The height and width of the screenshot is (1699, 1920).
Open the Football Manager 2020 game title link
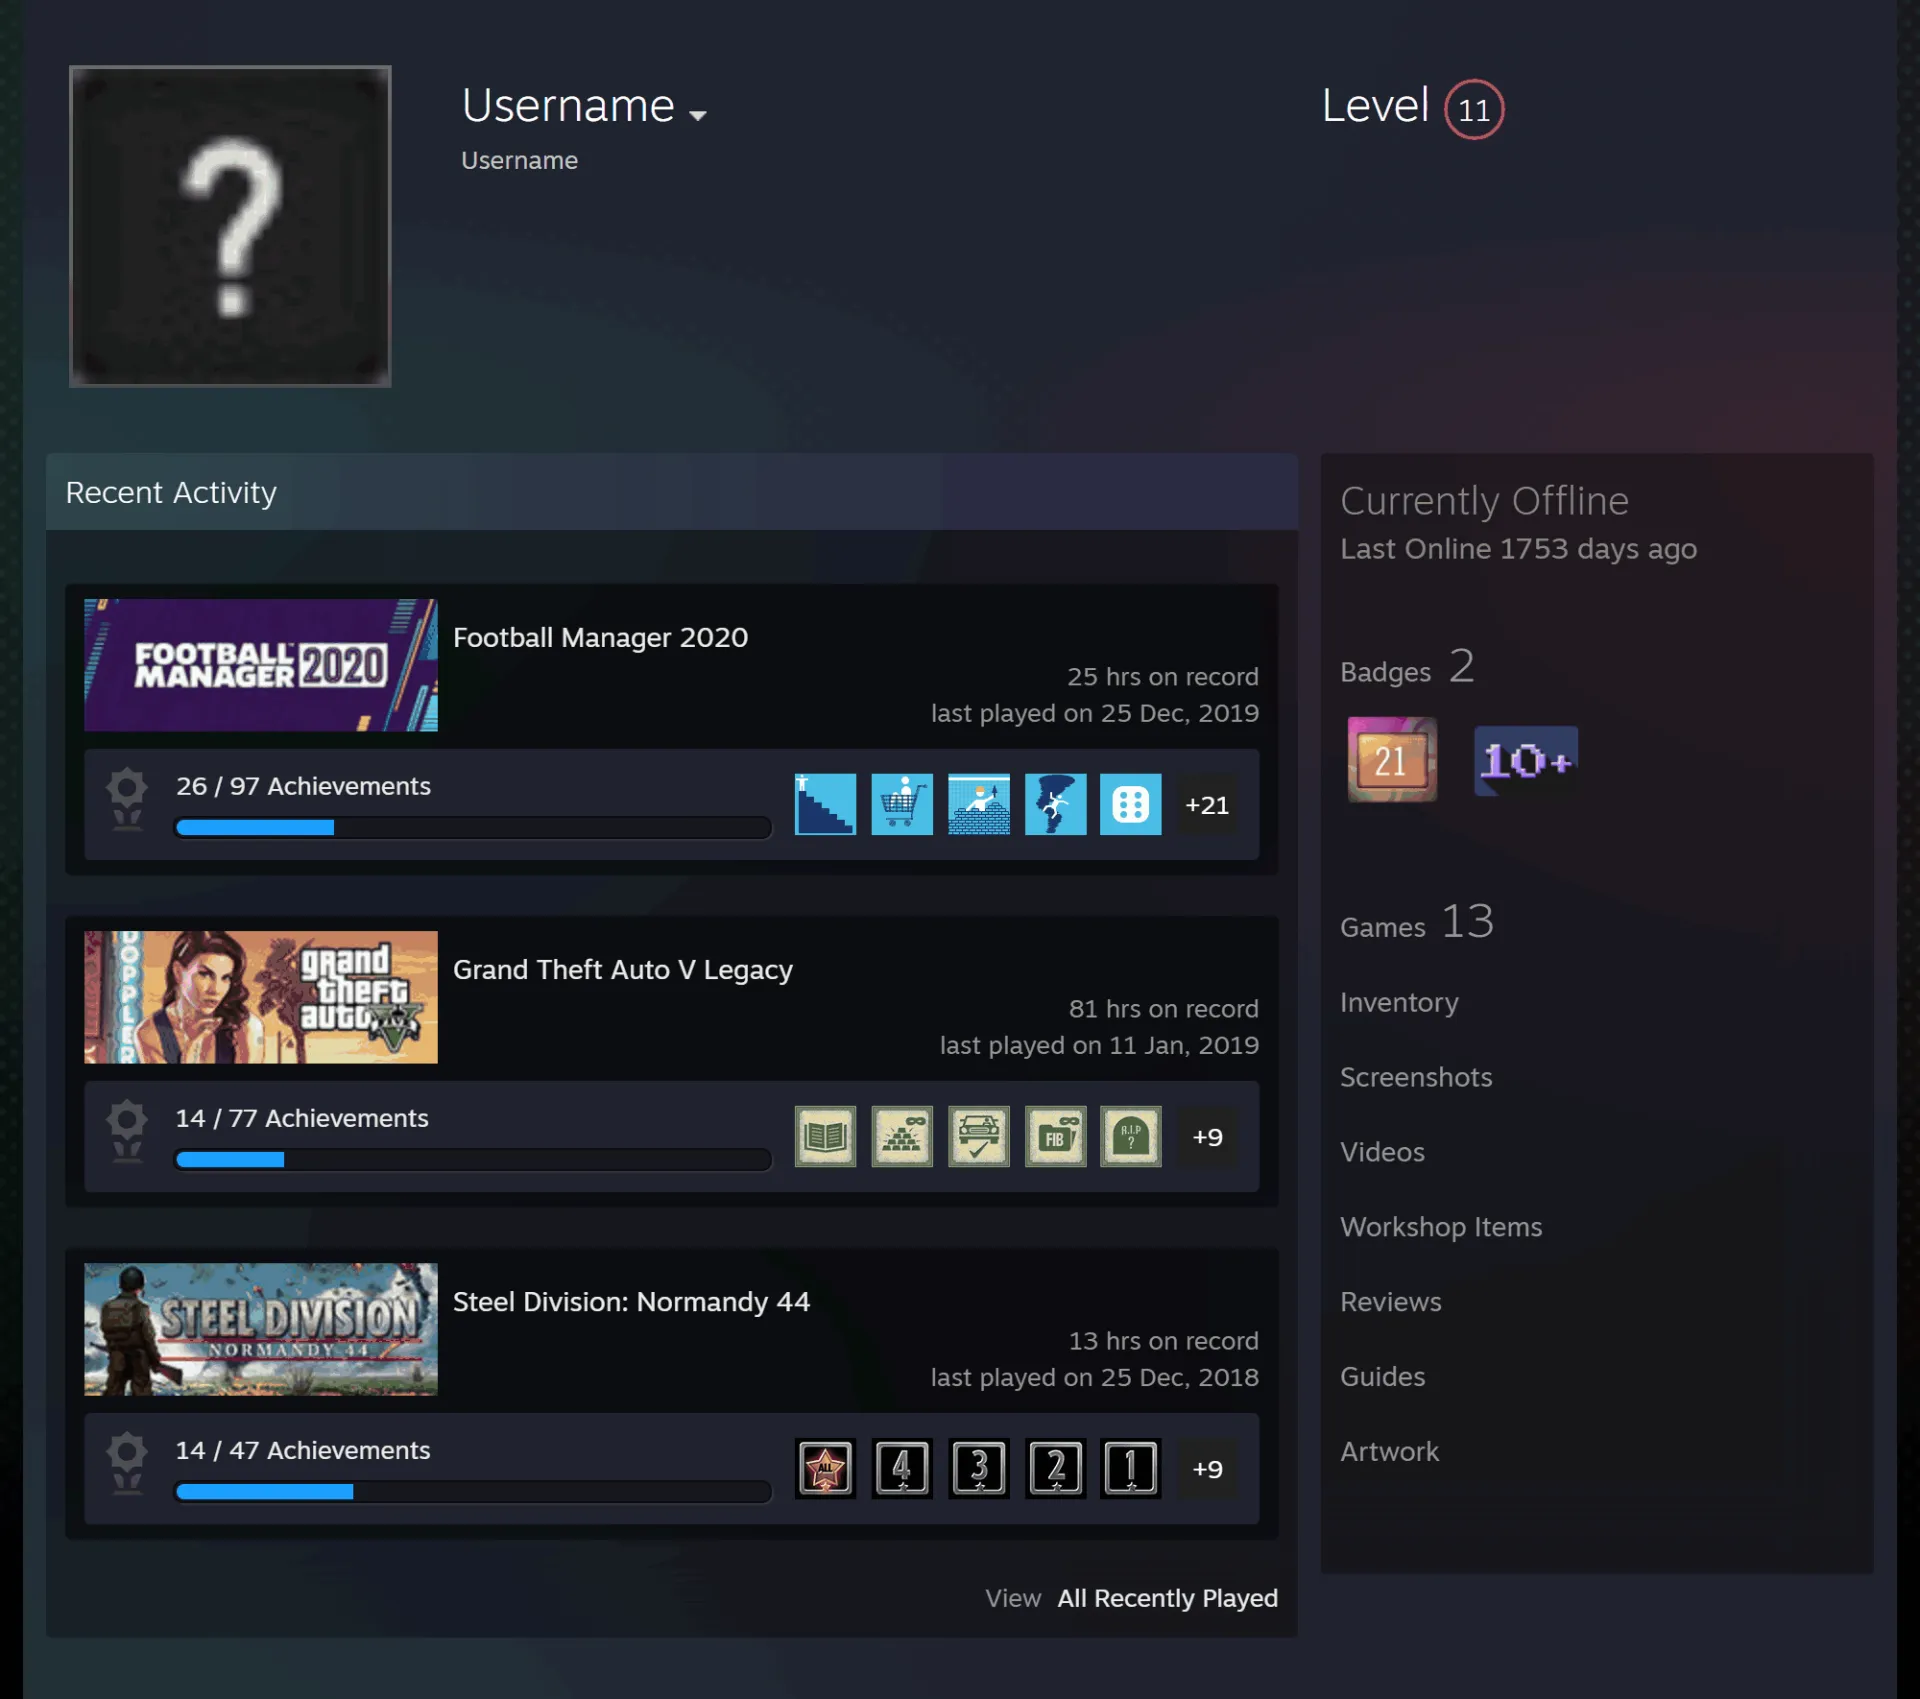tap(601, 637)
